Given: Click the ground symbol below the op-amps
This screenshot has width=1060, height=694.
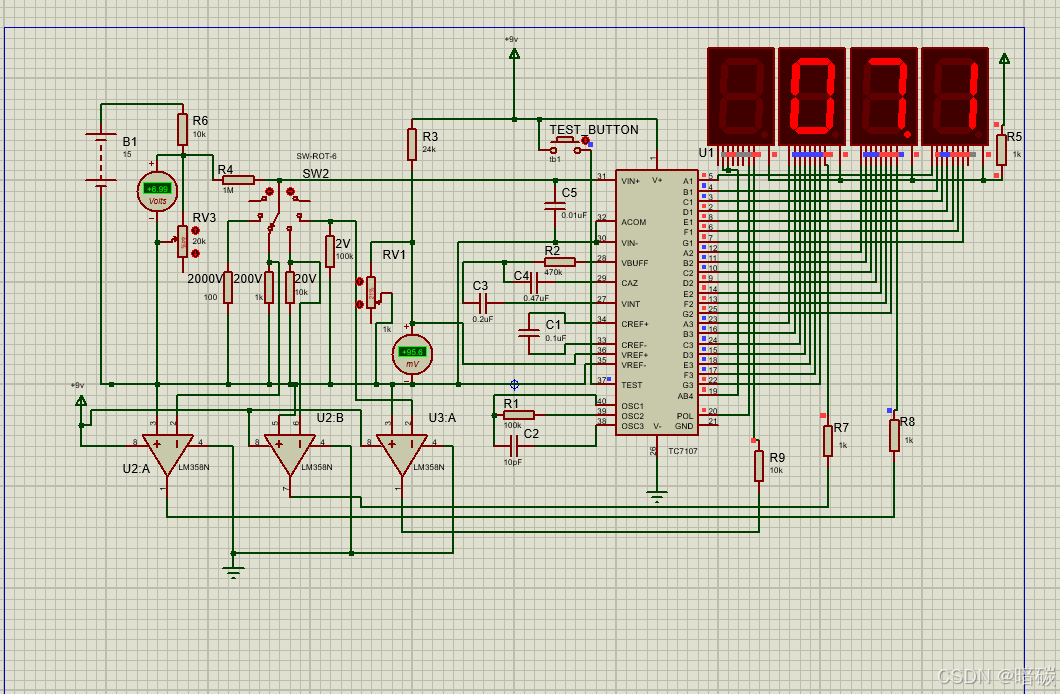Looking at the screenshot, I should pyautogui.click(x=233, y=573).
